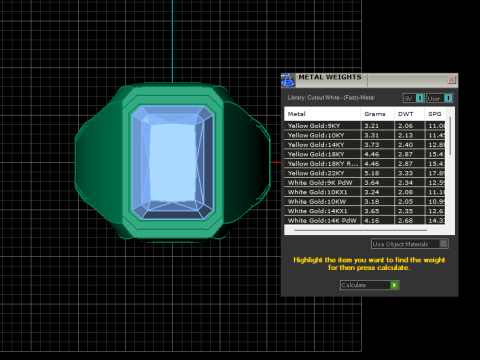
Task: Select the Yellow Gold:14KY row
Action: pyautogui.click(x=365, y=145)
